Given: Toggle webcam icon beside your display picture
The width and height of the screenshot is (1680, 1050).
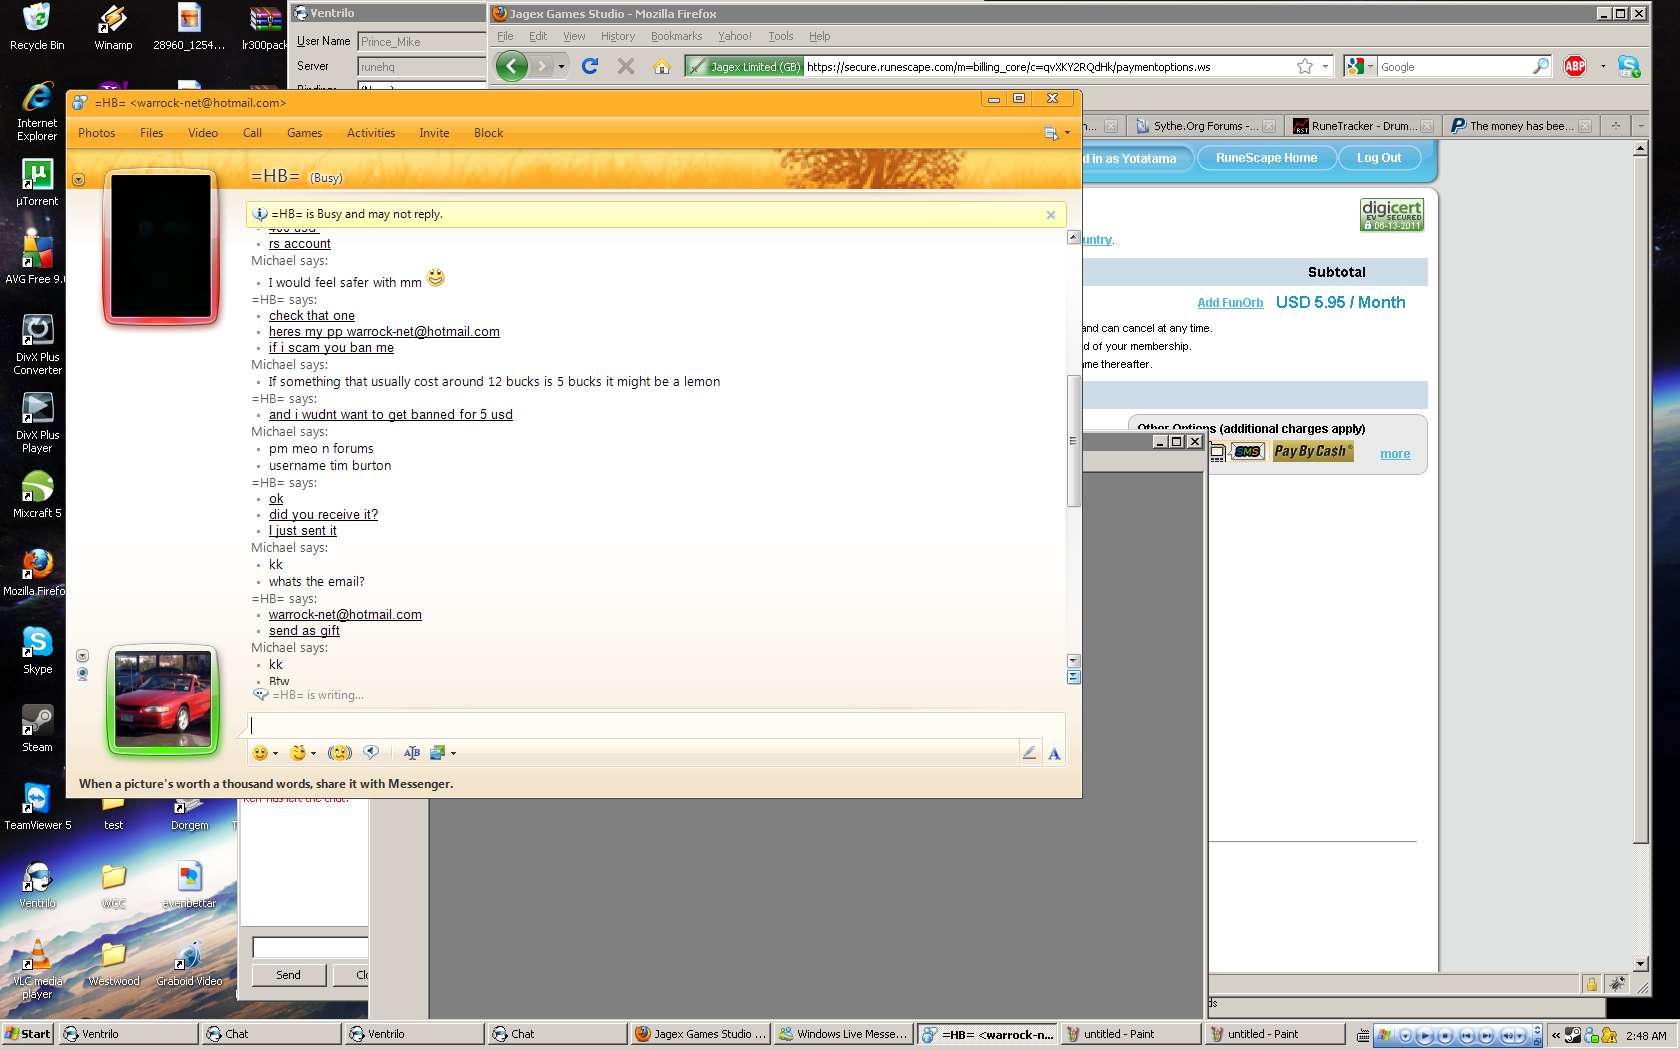Looking at the screenshot, I should click(x=82, y=674).
